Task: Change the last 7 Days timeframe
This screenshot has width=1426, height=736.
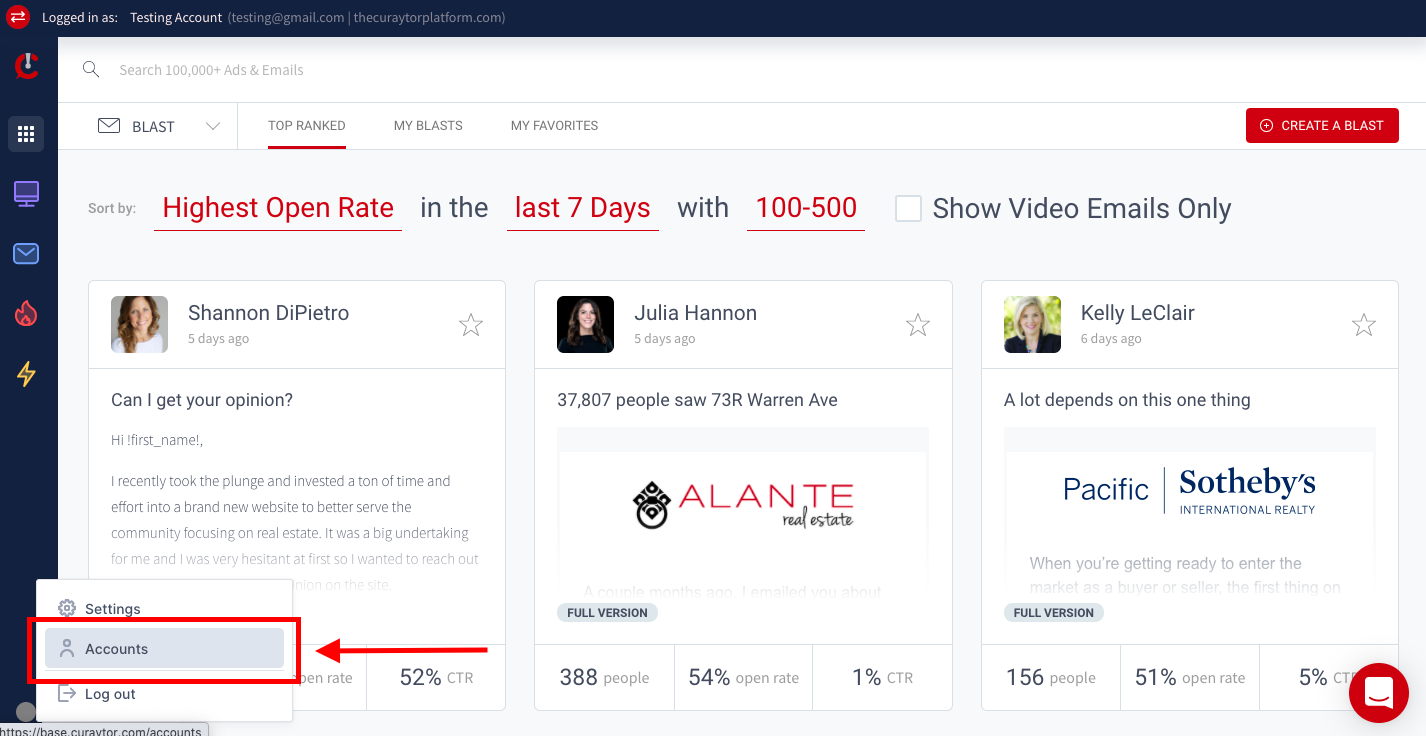Action: tap(583, 208)
